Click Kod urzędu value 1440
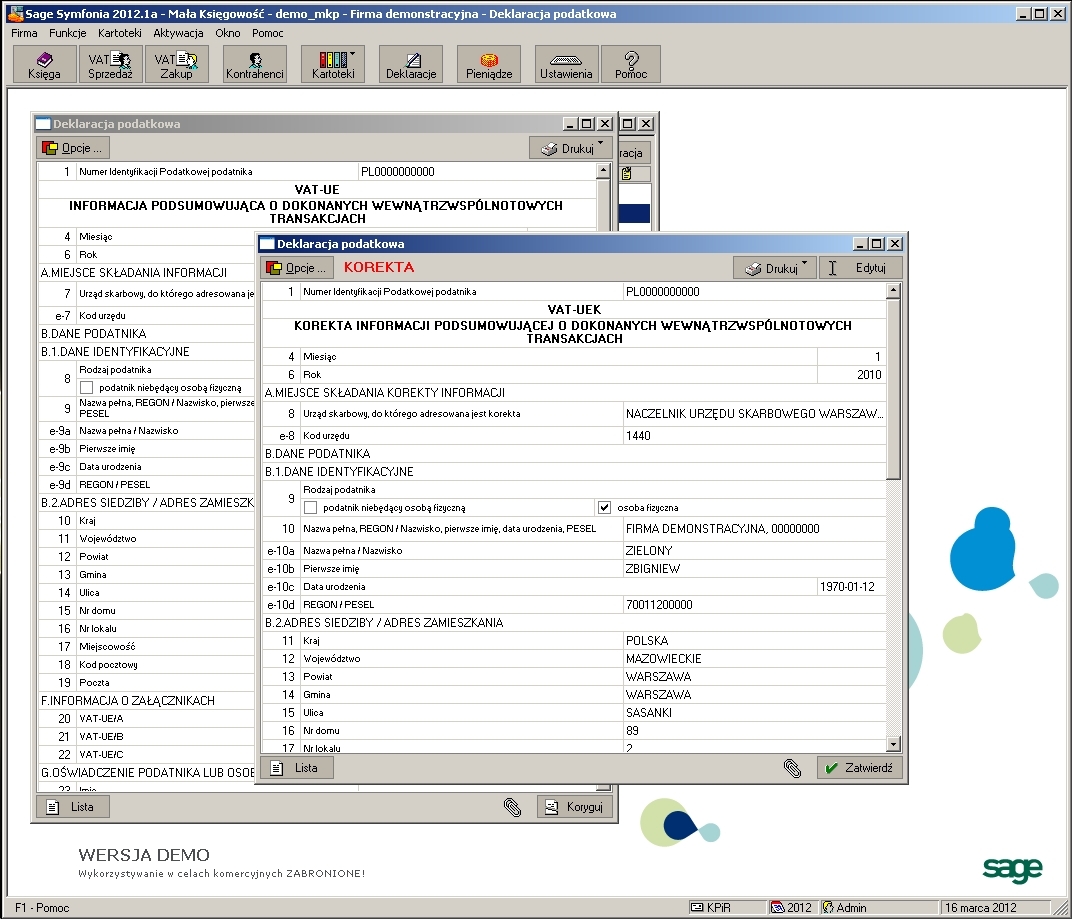Image resolution: width=1072 pixels, height=919 pixels. tap(754, 436)
